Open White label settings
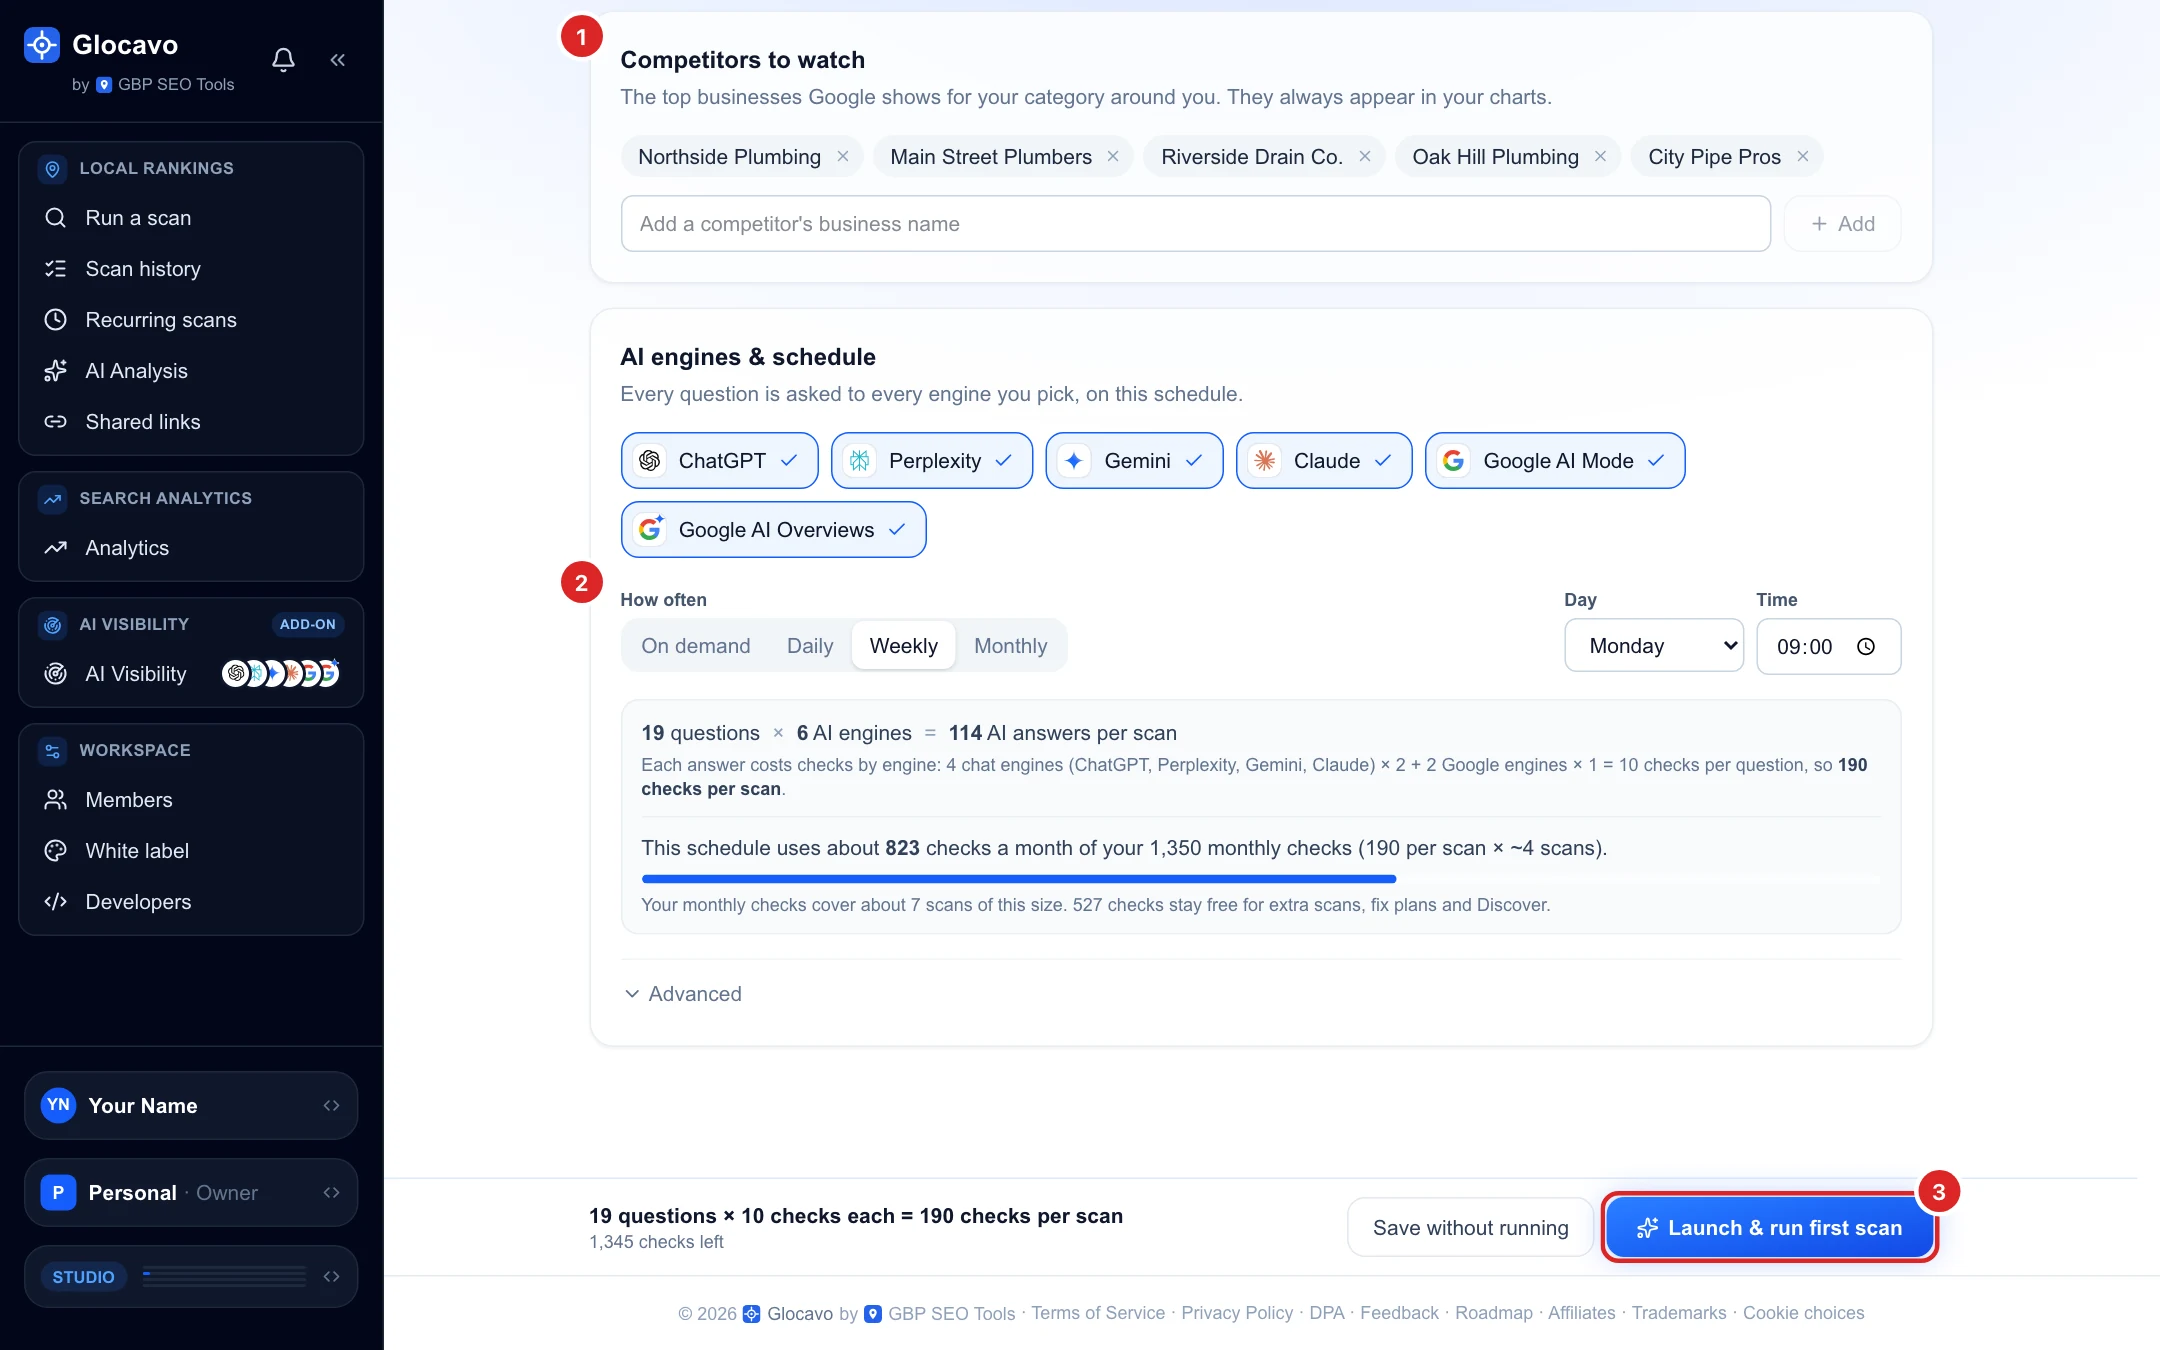This screenshot has width=2160, height=1350. tap(191, 851)
